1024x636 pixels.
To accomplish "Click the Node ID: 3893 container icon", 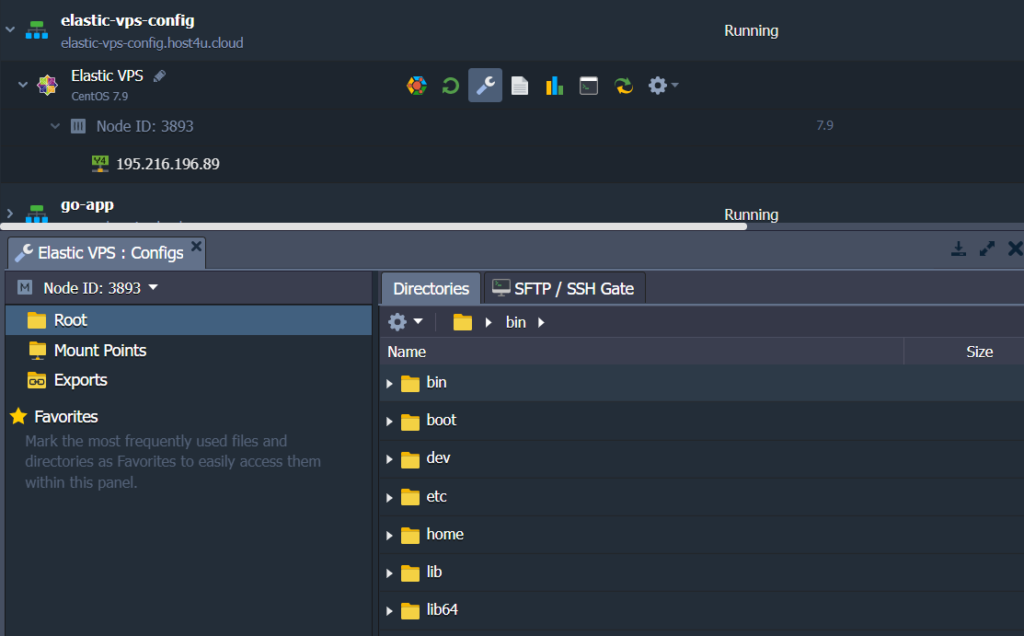I will coord(78,126).
